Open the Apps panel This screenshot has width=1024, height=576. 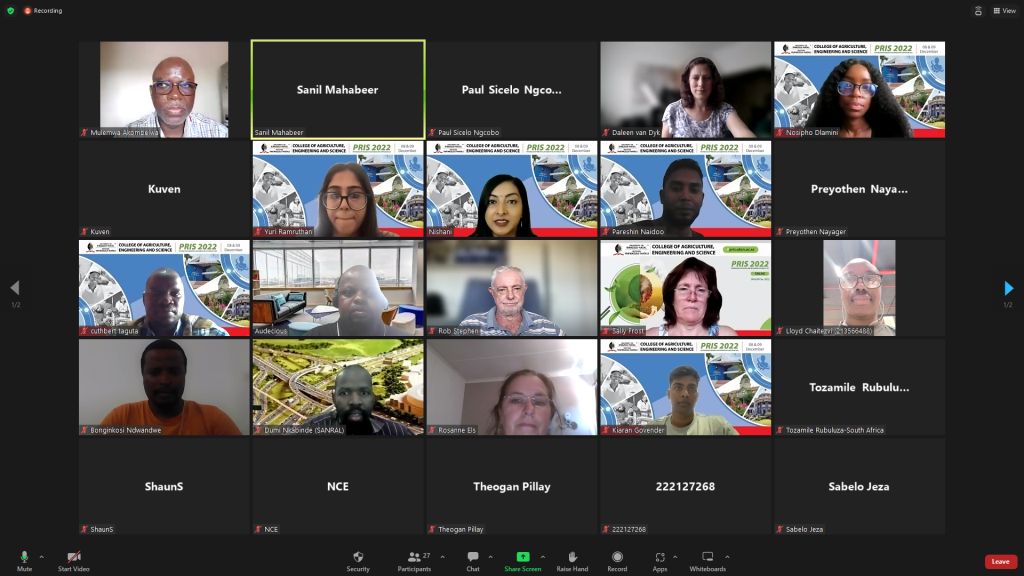(x=660, y=560)
